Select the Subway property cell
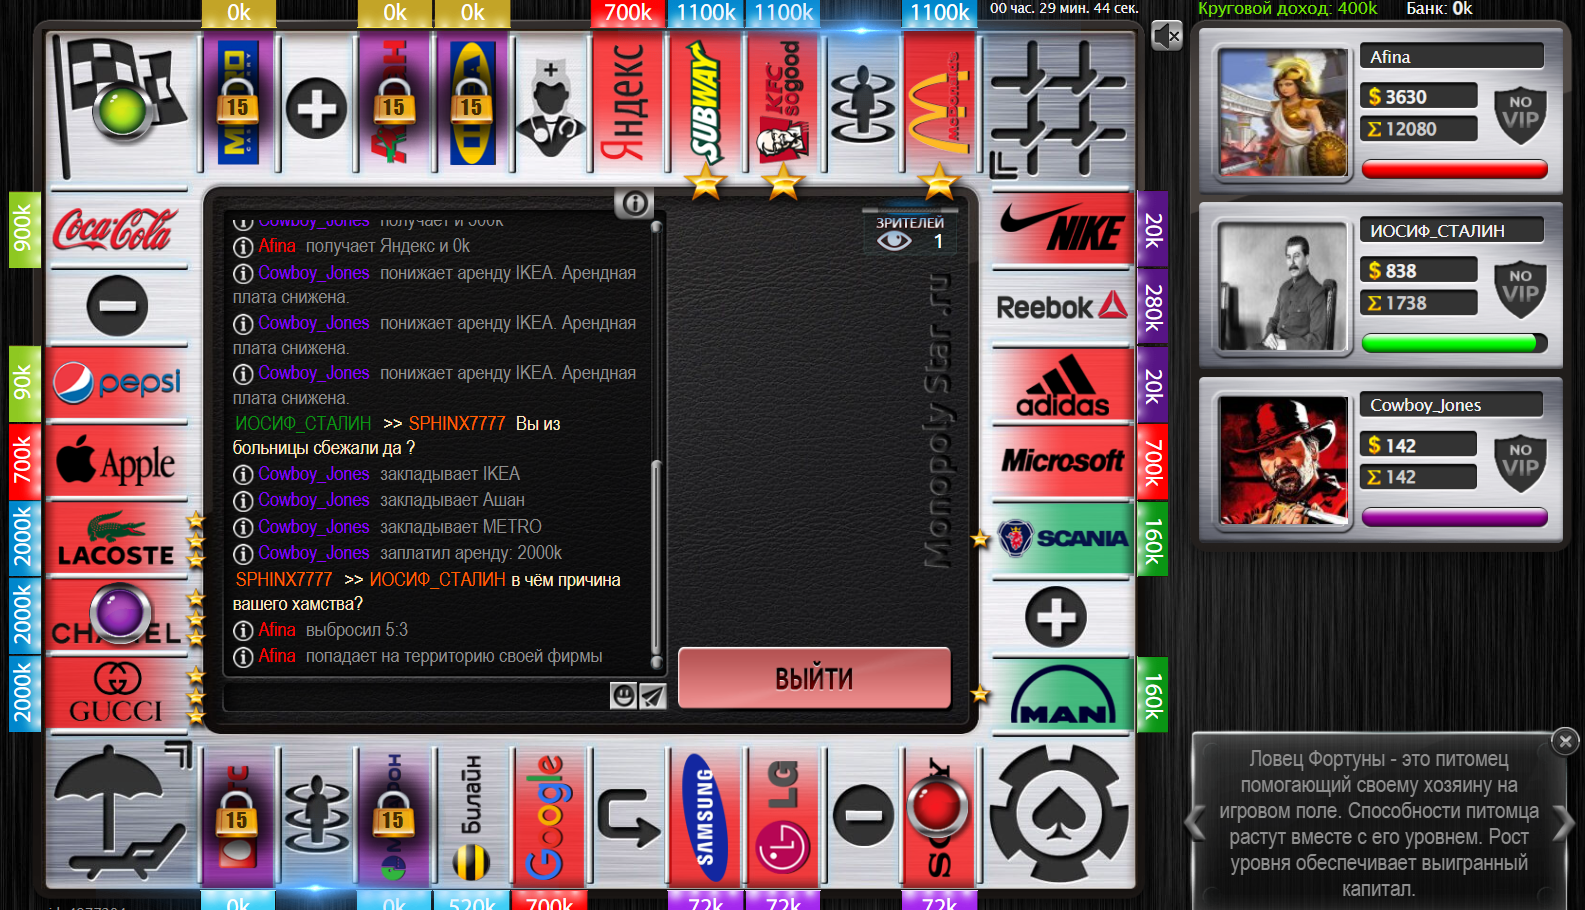 point(706,103)
